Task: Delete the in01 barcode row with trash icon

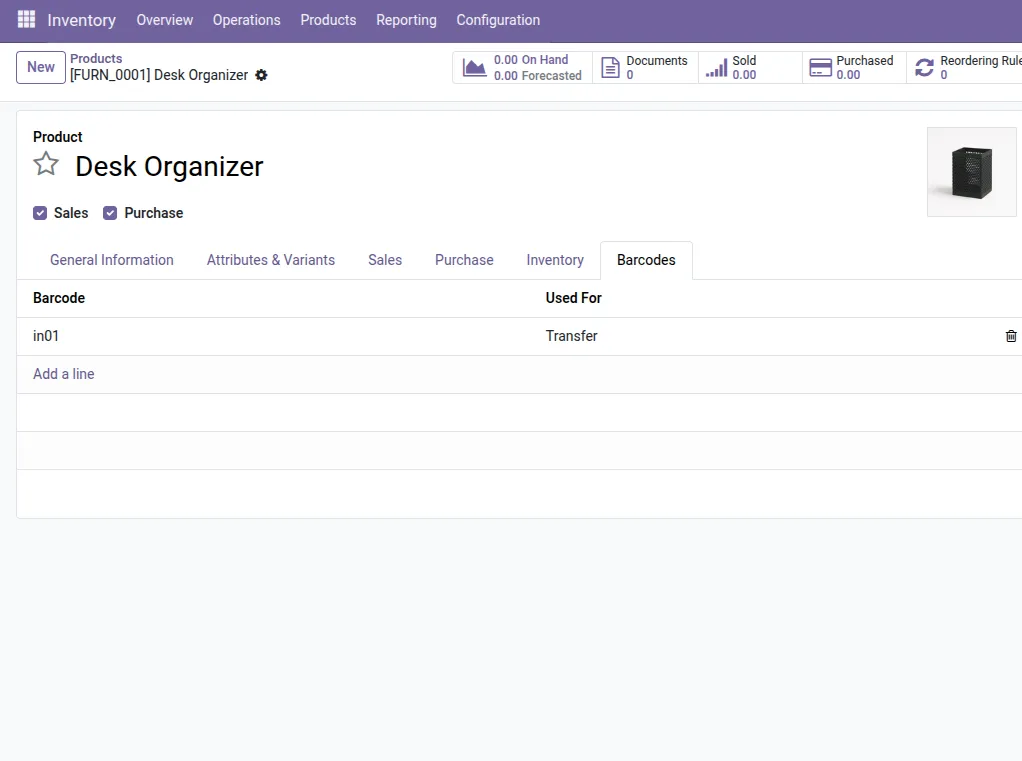Action: (1011, 336)
